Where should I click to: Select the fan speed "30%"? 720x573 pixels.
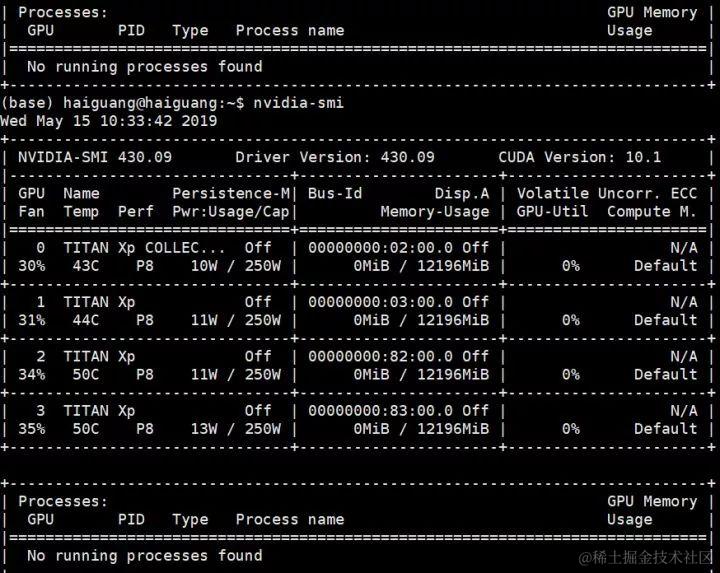click(32, 266)
